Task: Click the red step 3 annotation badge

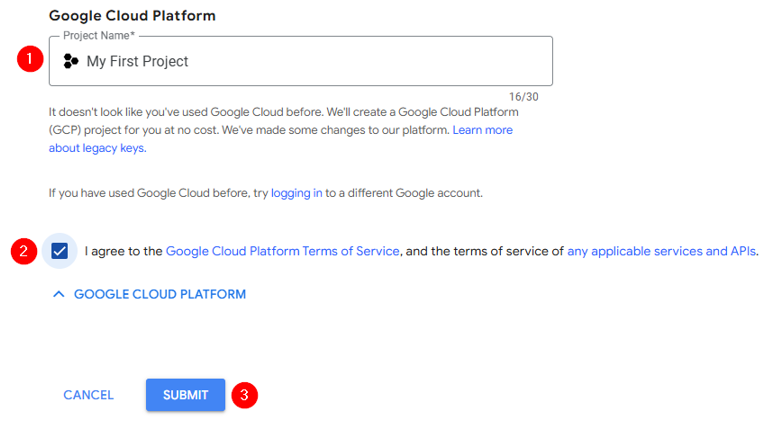Action: point(244,395)
